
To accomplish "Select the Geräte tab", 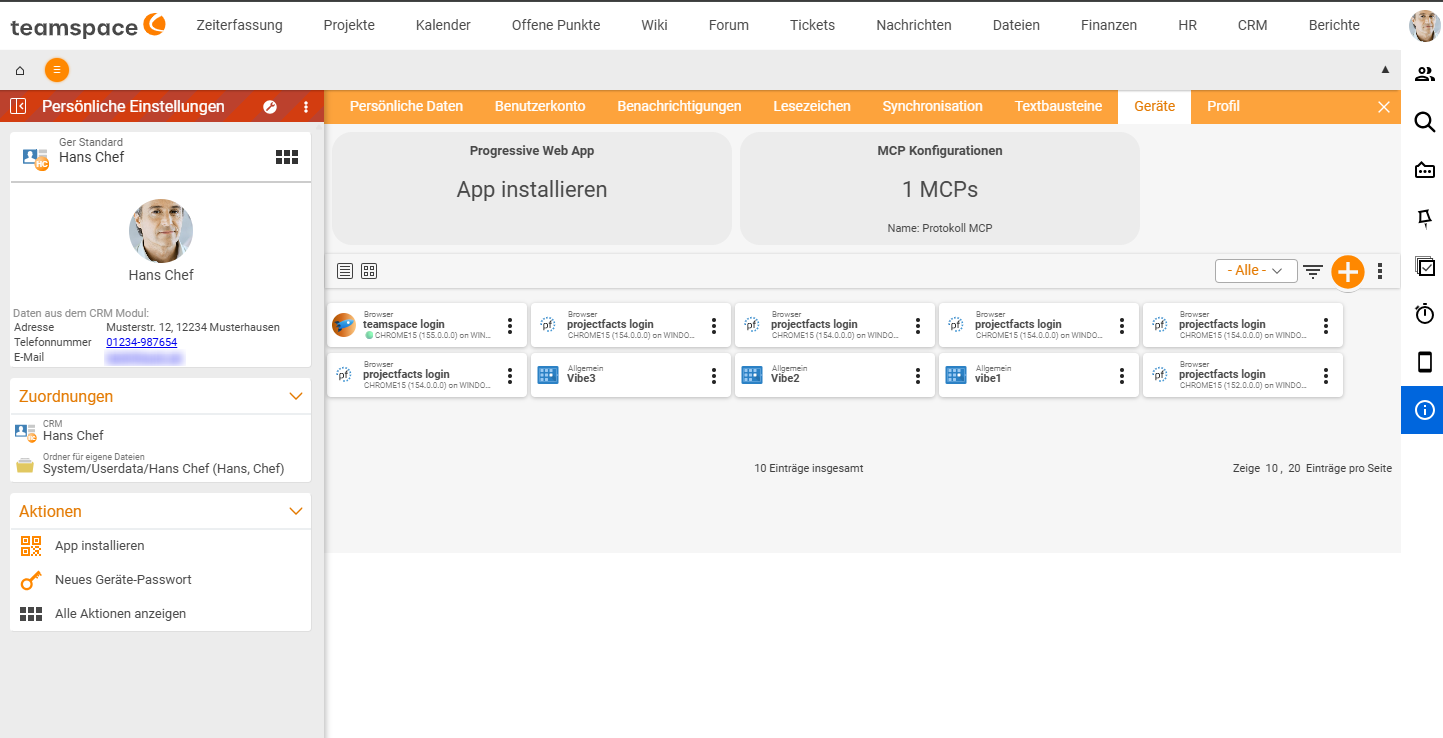I will point(1154,106).
